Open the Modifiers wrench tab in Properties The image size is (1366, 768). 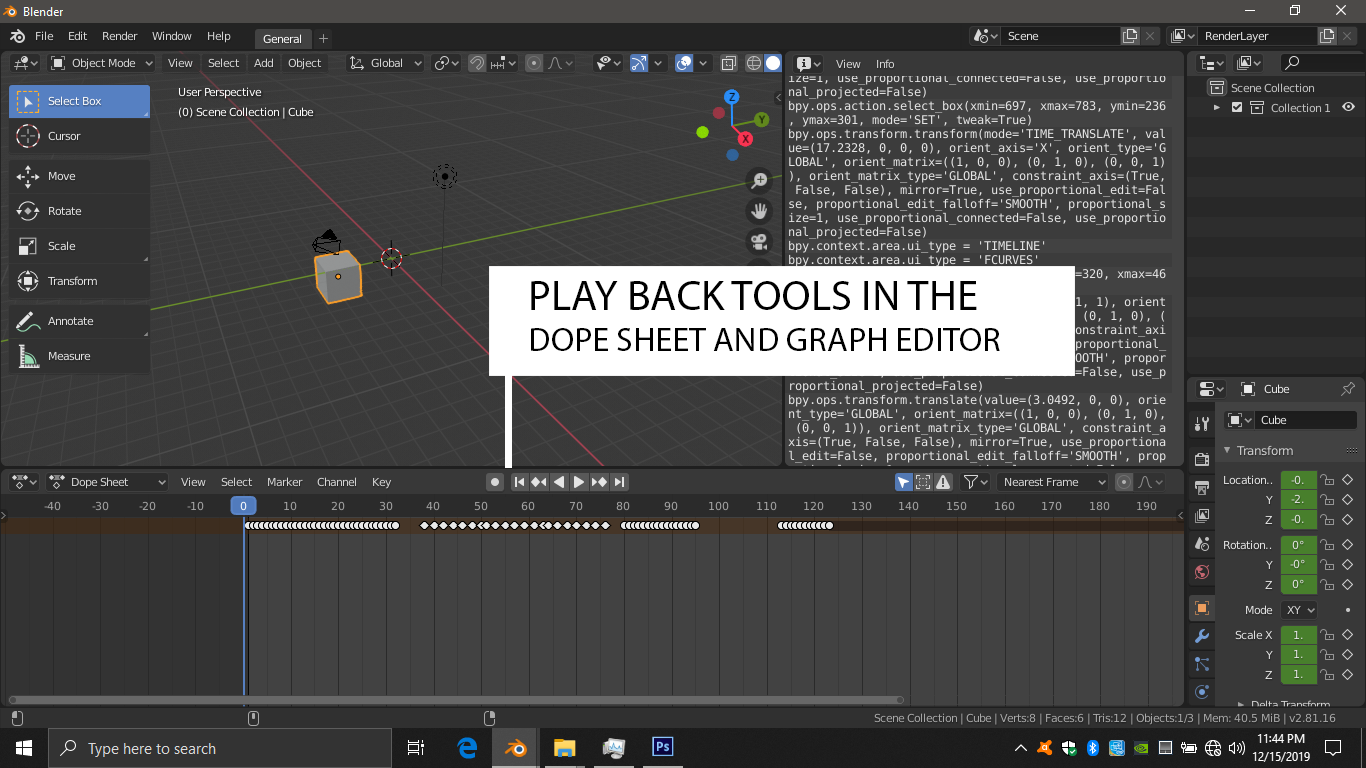(1202, 636)
